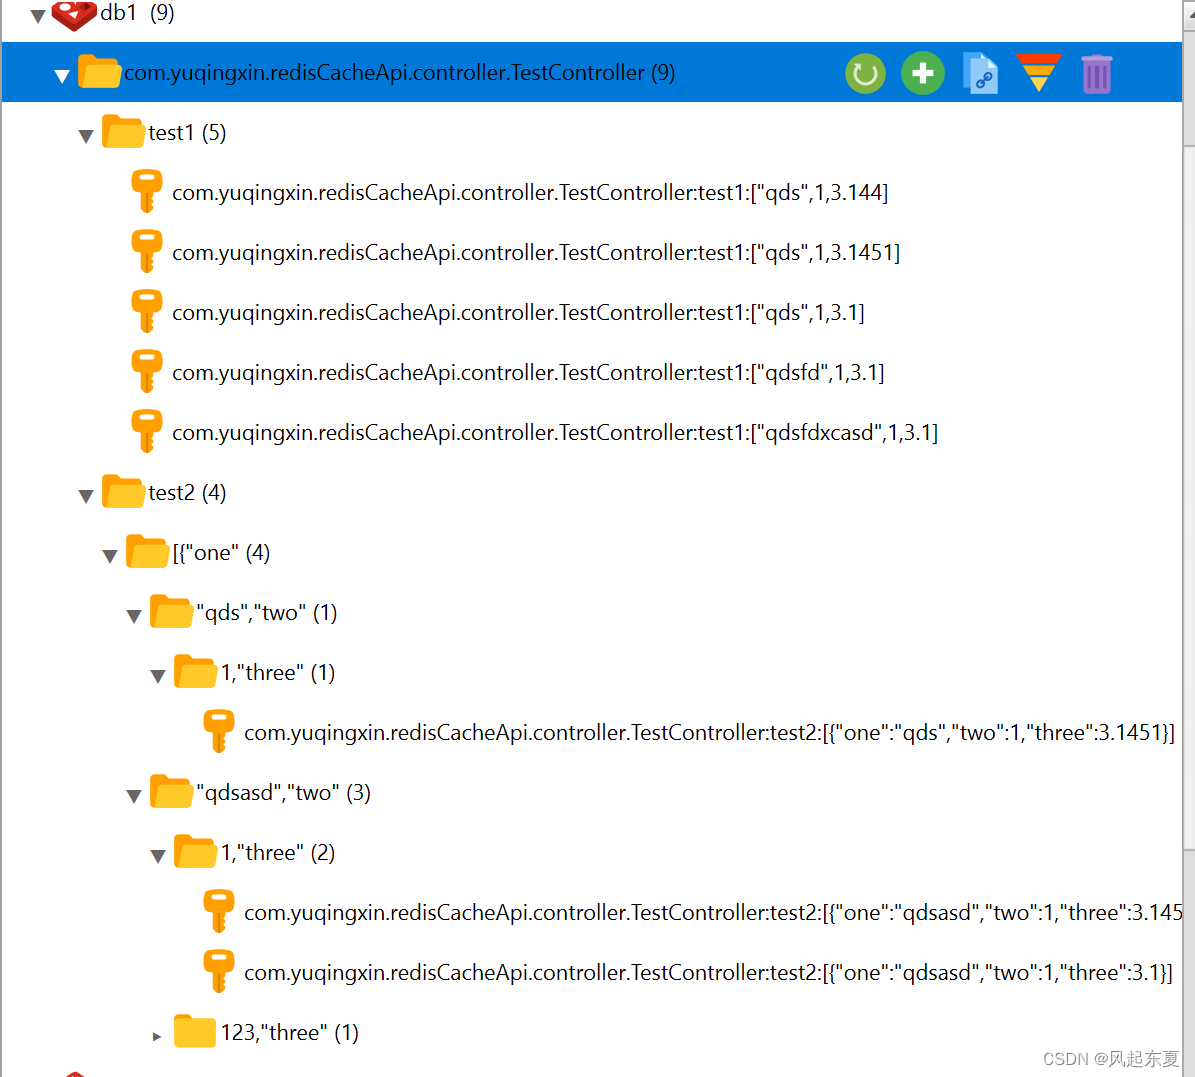Open test2 key text "qdsasd" ending three":3.1}]
Image resolution: width=1195 pixels, height=1077 pixels.
coord(708,973)
